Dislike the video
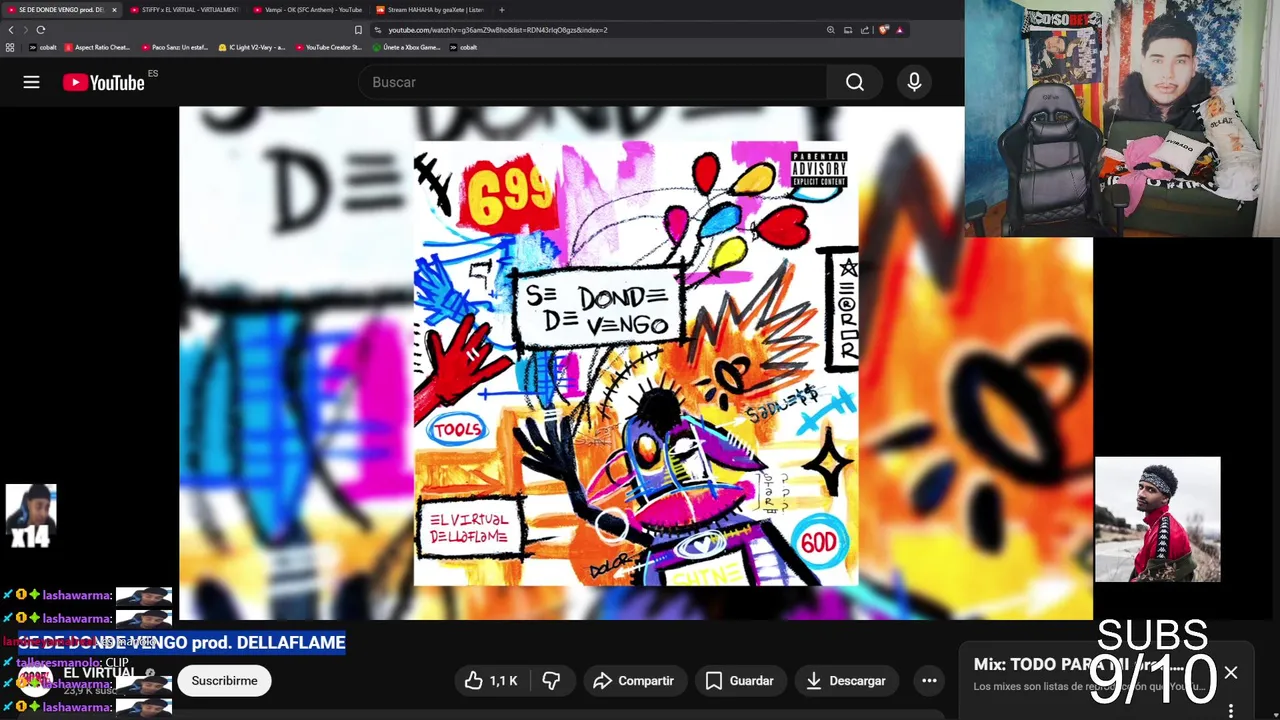The width and height of the screenshot is (1280, 720). pyautogui.click(x=551, y=681)
